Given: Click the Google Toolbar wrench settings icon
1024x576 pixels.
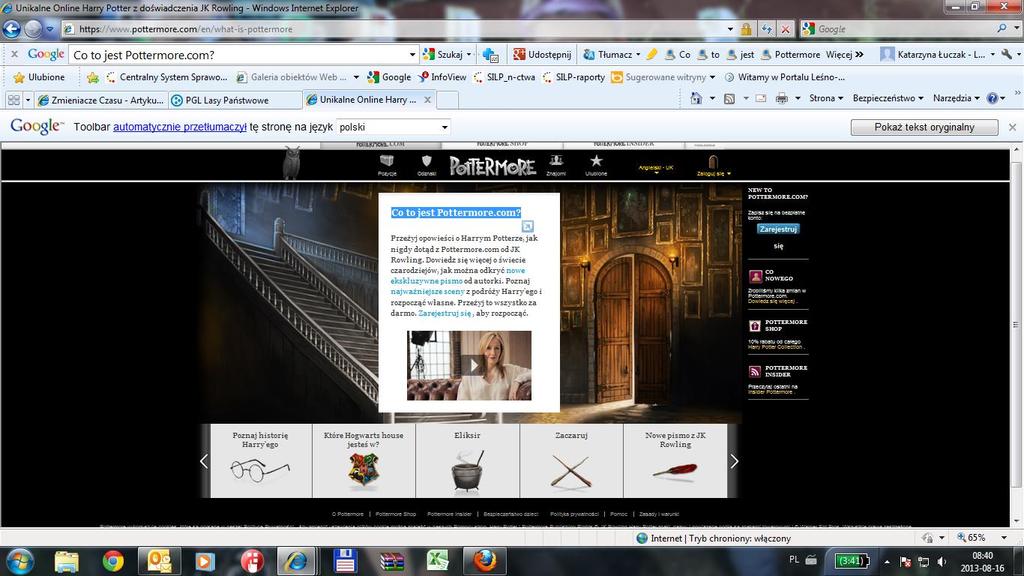Looking at the screenshot, I should coord(1006,54).
